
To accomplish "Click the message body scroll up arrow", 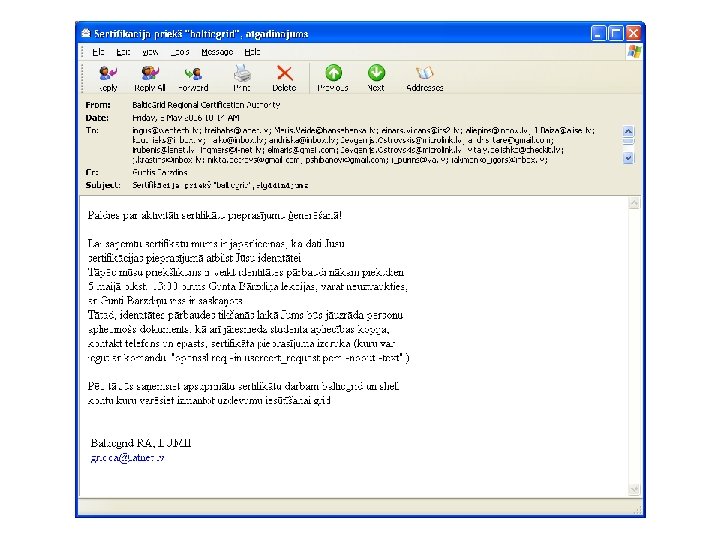I will click(x=634, y=203).
